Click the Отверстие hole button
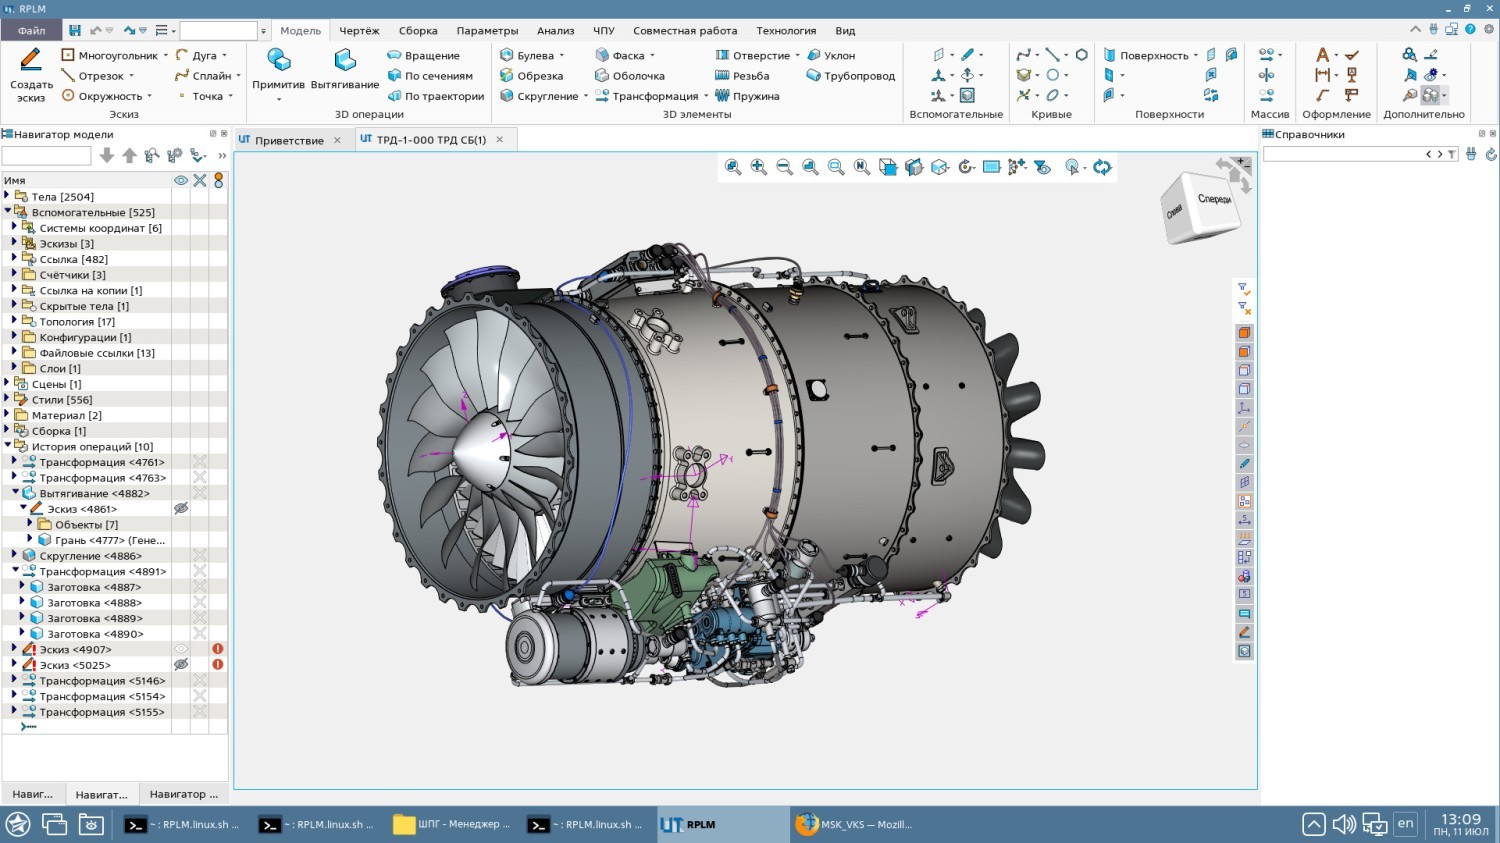 pos(752,56)
